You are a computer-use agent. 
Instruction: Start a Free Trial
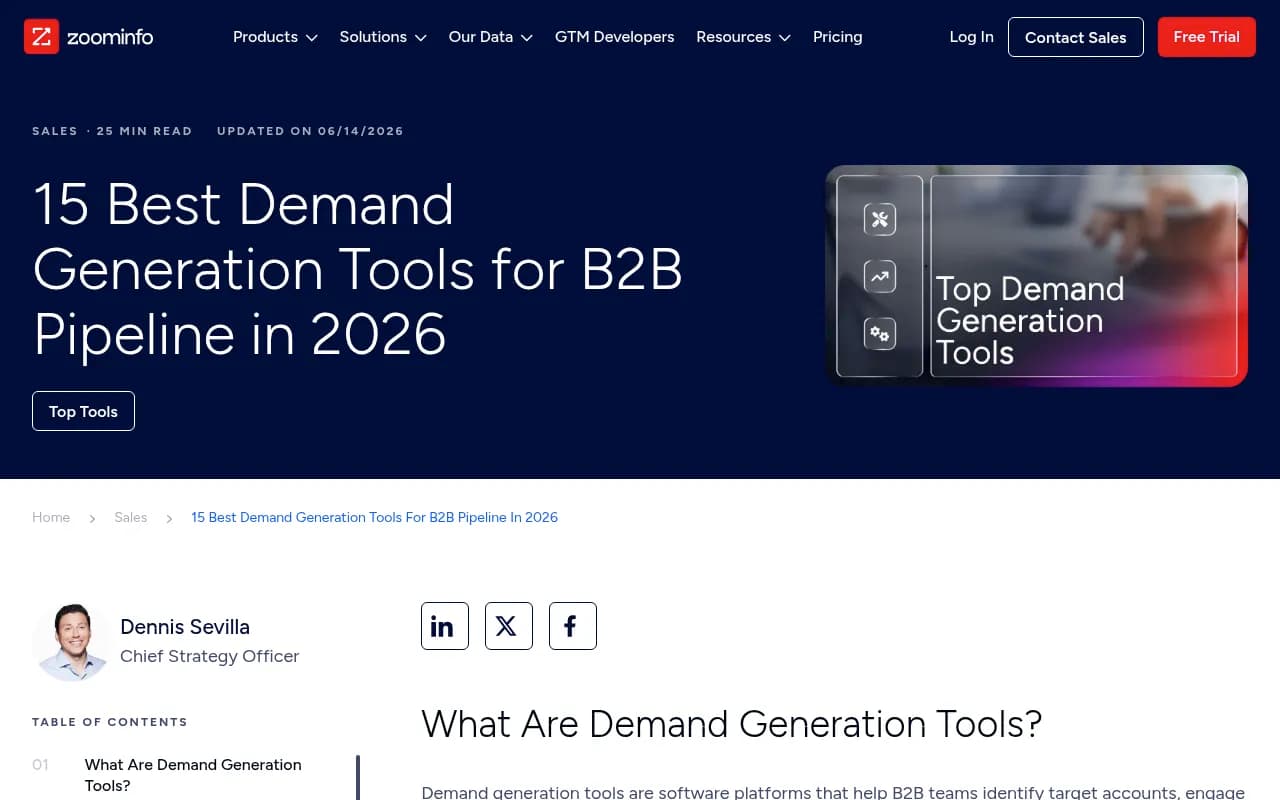tap(1207, 37)
